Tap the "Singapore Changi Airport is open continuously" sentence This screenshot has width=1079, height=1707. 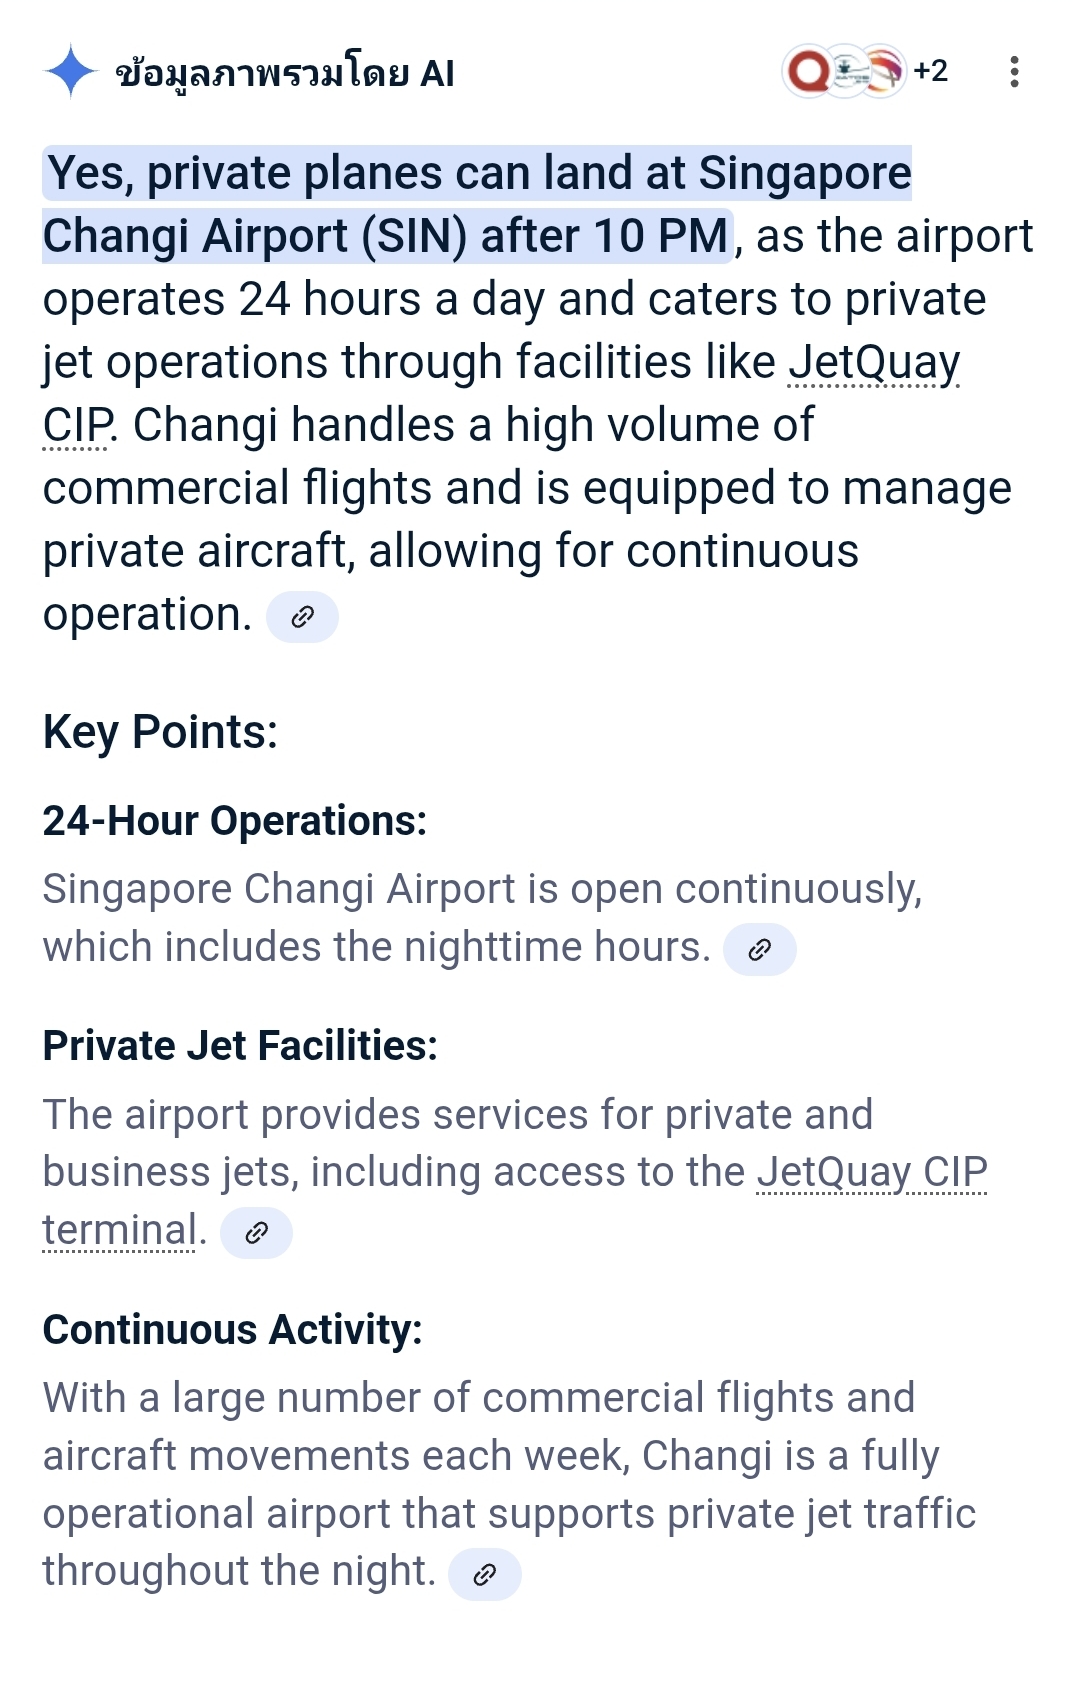pos(482,918)
